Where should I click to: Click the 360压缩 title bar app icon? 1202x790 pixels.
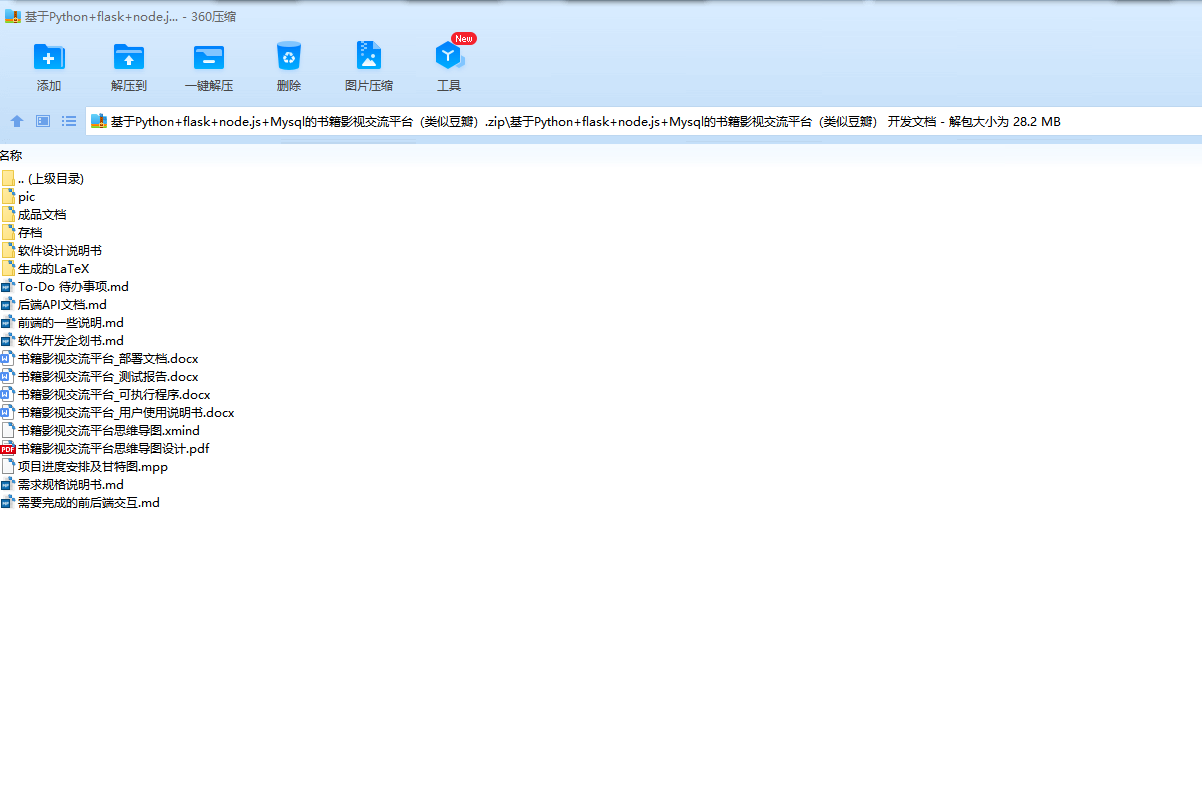[13, 17]
